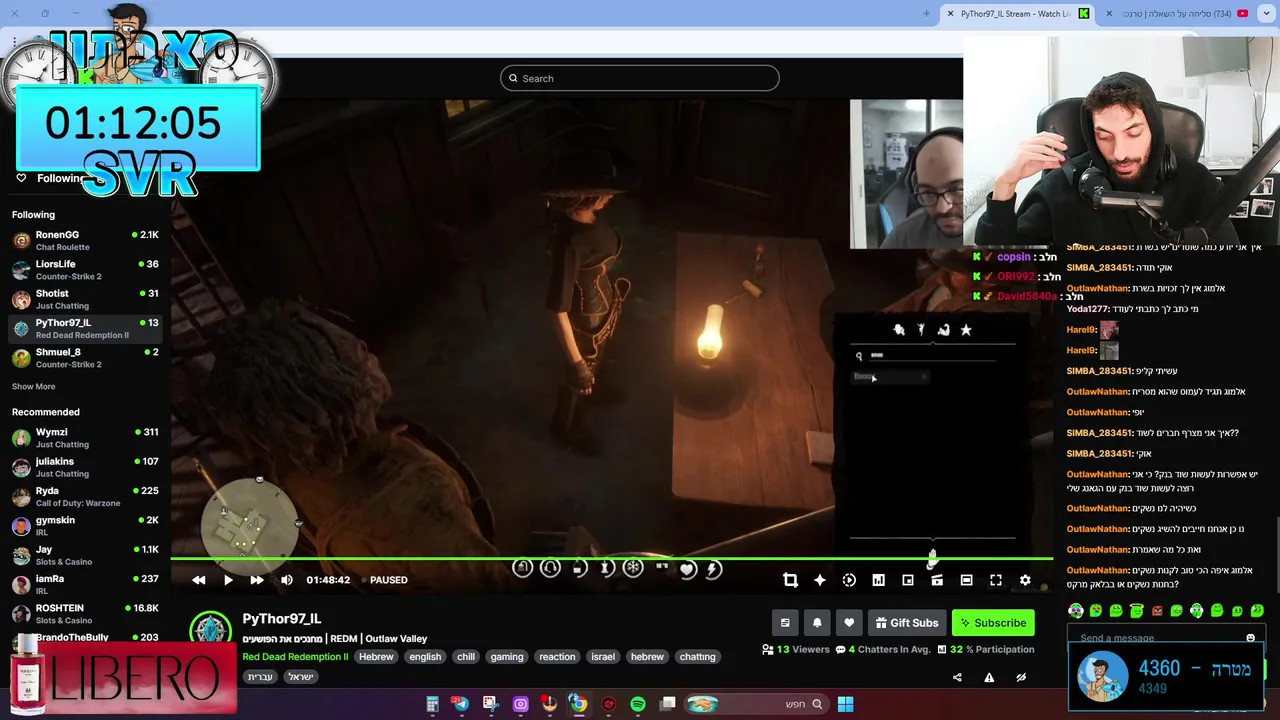Insert the red angry emote
This screenshot has height=720, width=1280.
coord(1156,610)
